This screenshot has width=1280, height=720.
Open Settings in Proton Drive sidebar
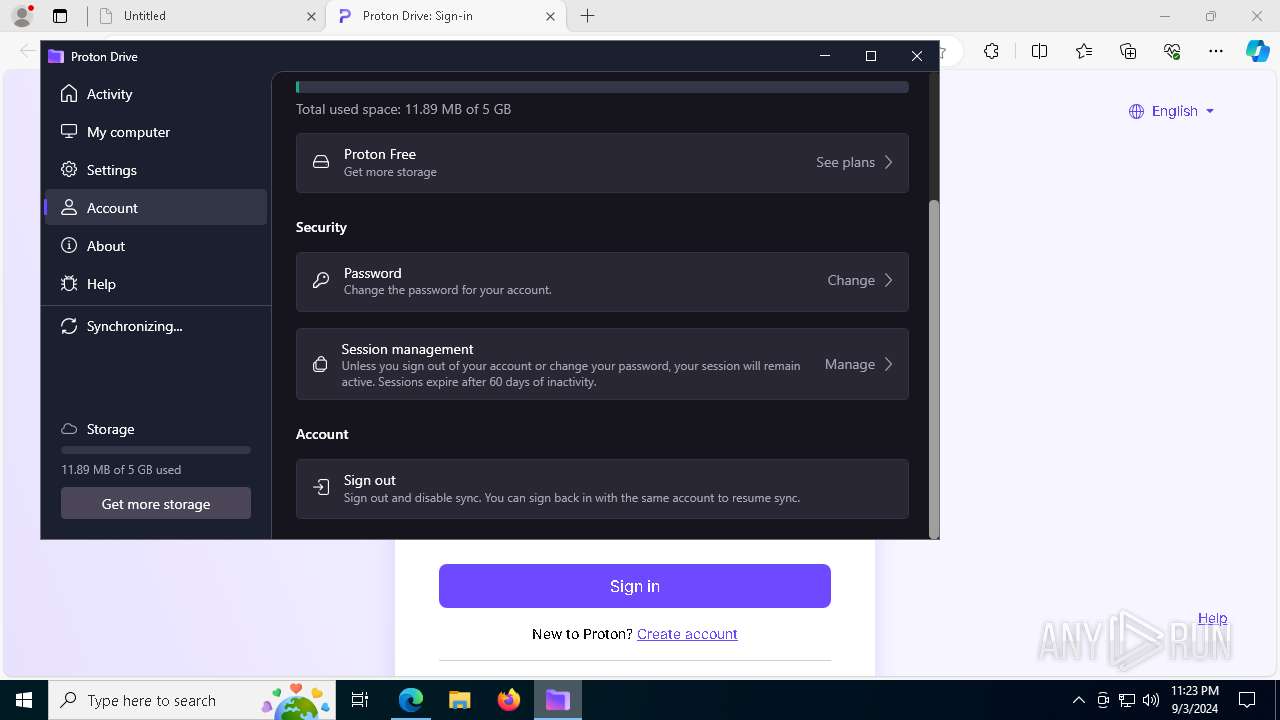point(156,170)
